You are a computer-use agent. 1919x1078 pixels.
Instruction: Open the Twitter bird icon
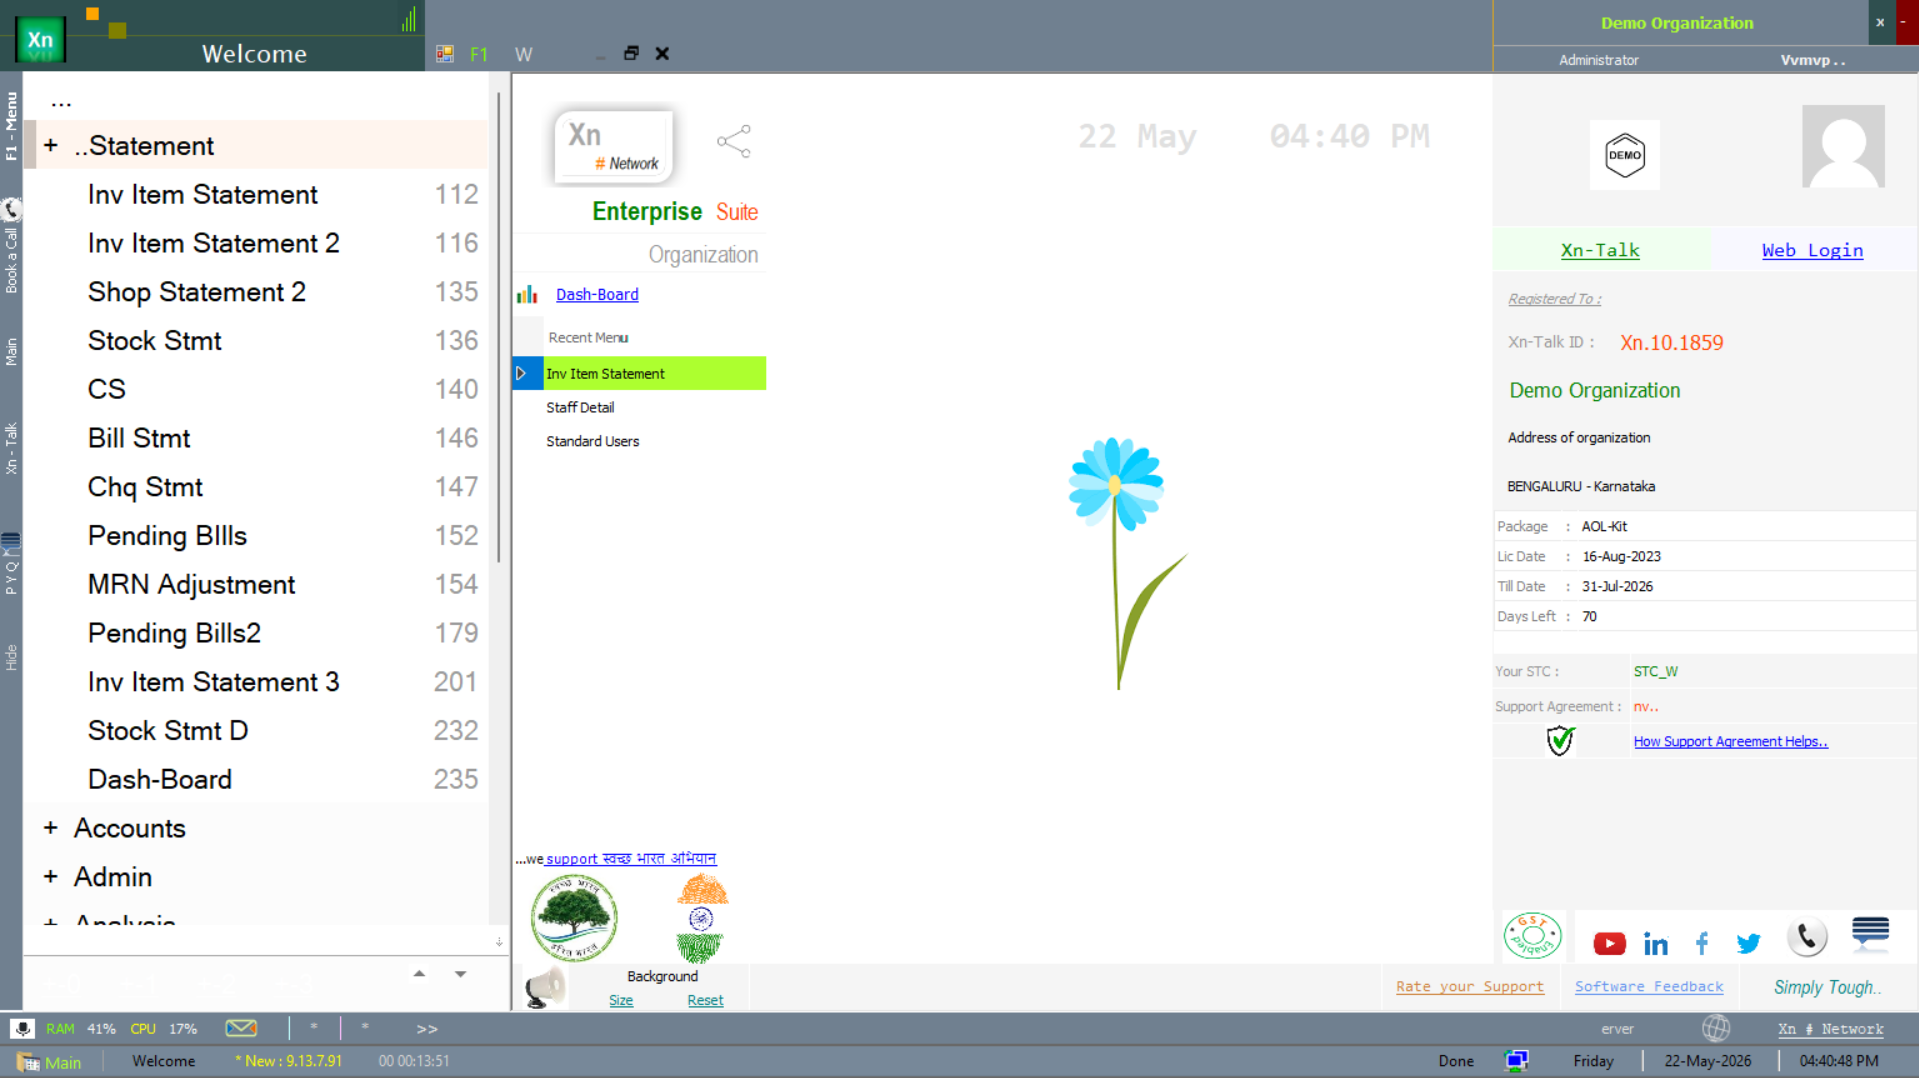click(1748, 943)
